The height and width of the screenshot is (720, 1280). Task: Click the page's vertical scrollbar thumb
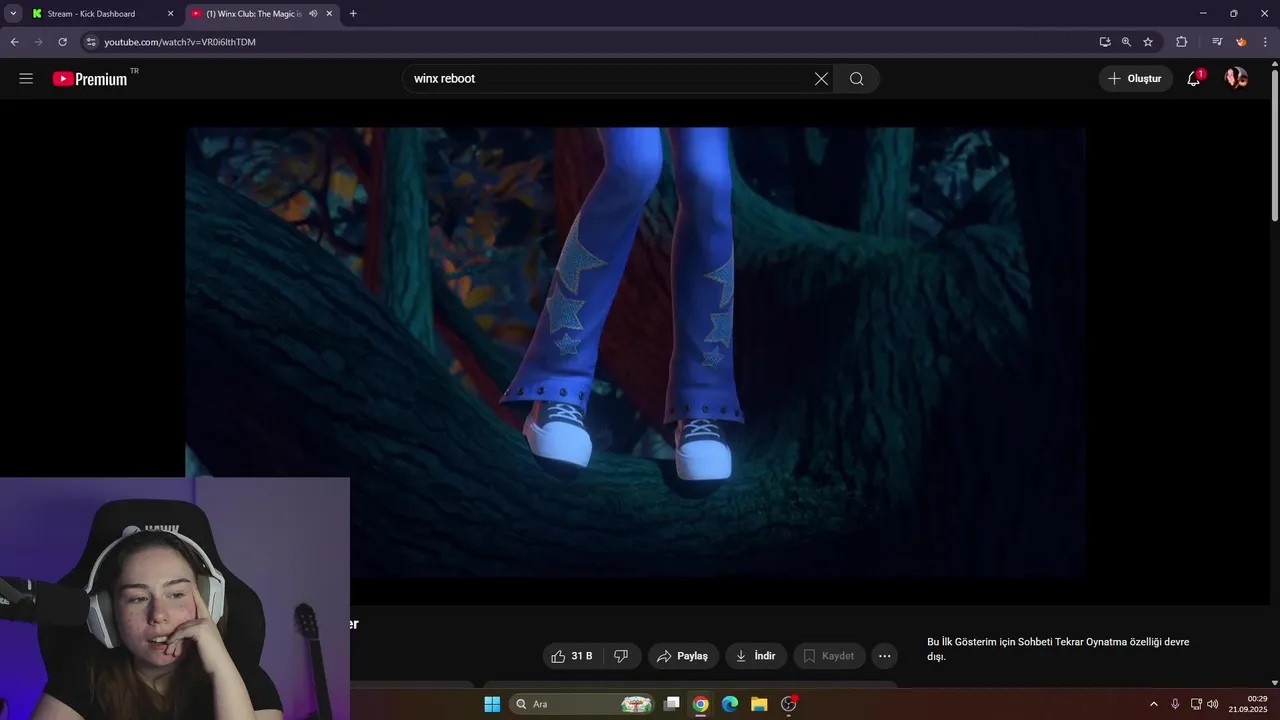coord(1274,145)
